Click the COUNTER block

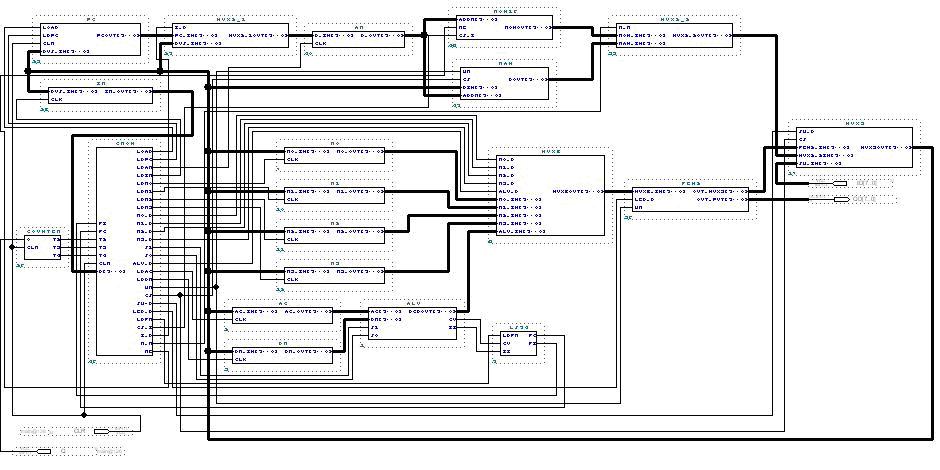(x=43, y=247)
